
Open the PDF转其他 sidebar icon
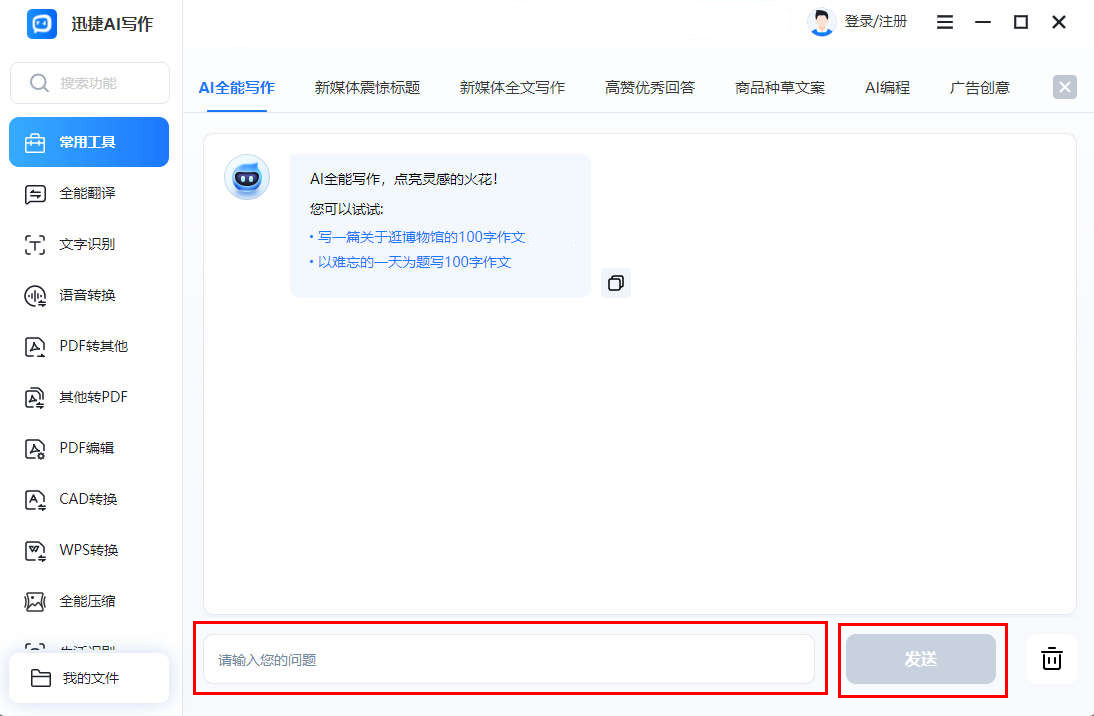pyautogui.click(x=35, y=346)
